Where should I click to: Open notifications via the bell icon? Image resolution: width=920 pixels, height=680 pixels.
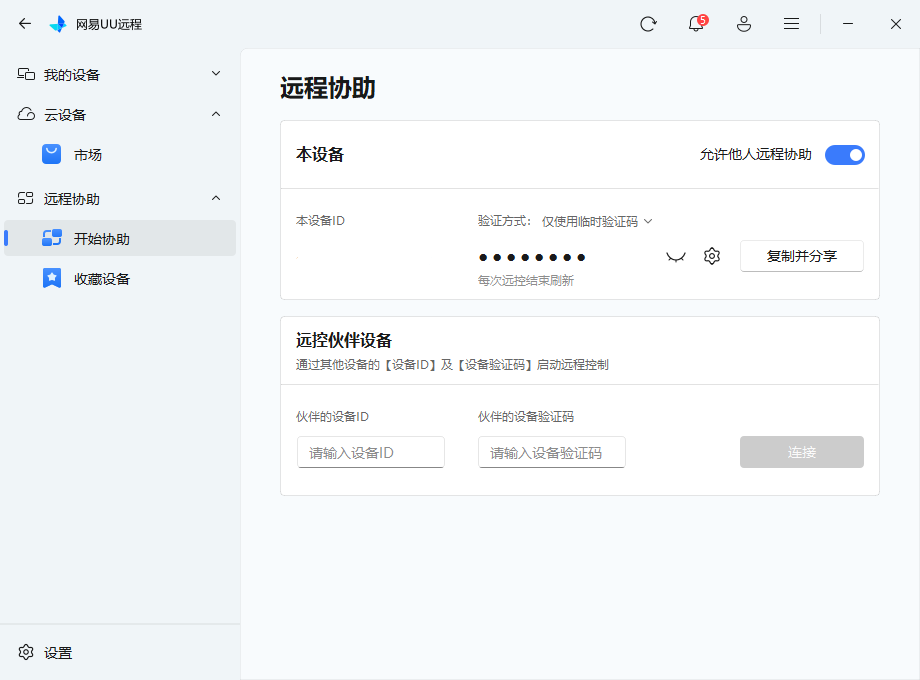(x=695, y=23)
